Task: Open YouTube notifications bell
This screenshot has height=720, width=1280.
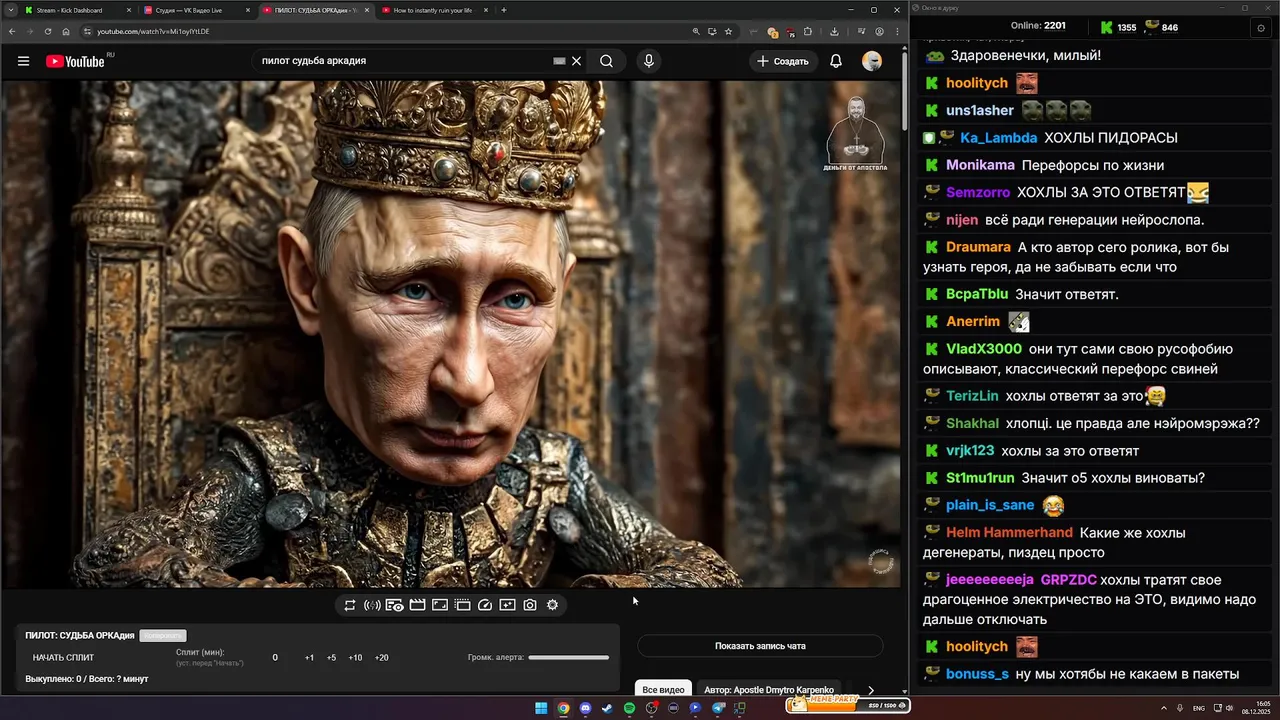Action: [x=836, y=61]
